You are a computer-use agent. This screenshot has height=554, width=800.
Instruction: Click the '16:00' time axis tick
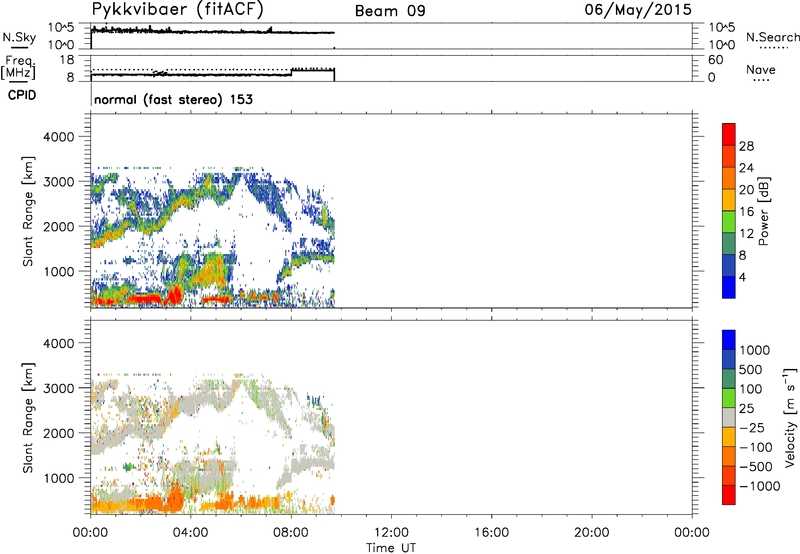491,533
